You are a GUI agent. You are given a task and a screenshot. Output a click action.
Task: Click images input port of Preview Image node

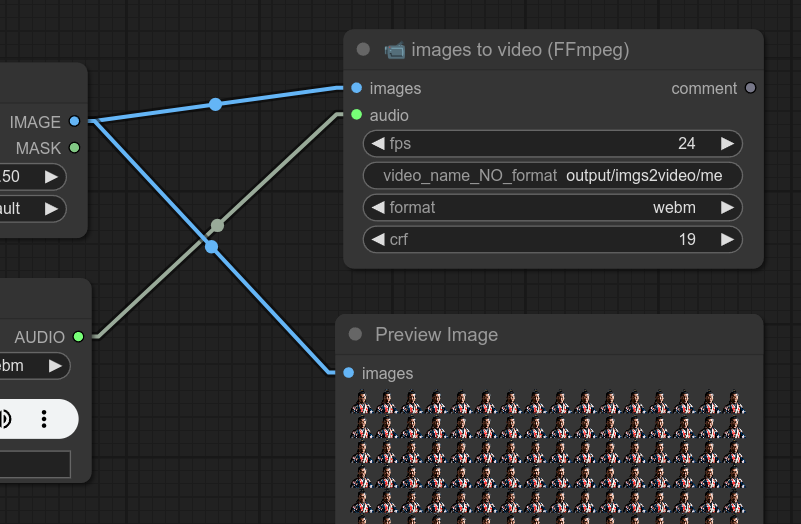pos(348,373)
